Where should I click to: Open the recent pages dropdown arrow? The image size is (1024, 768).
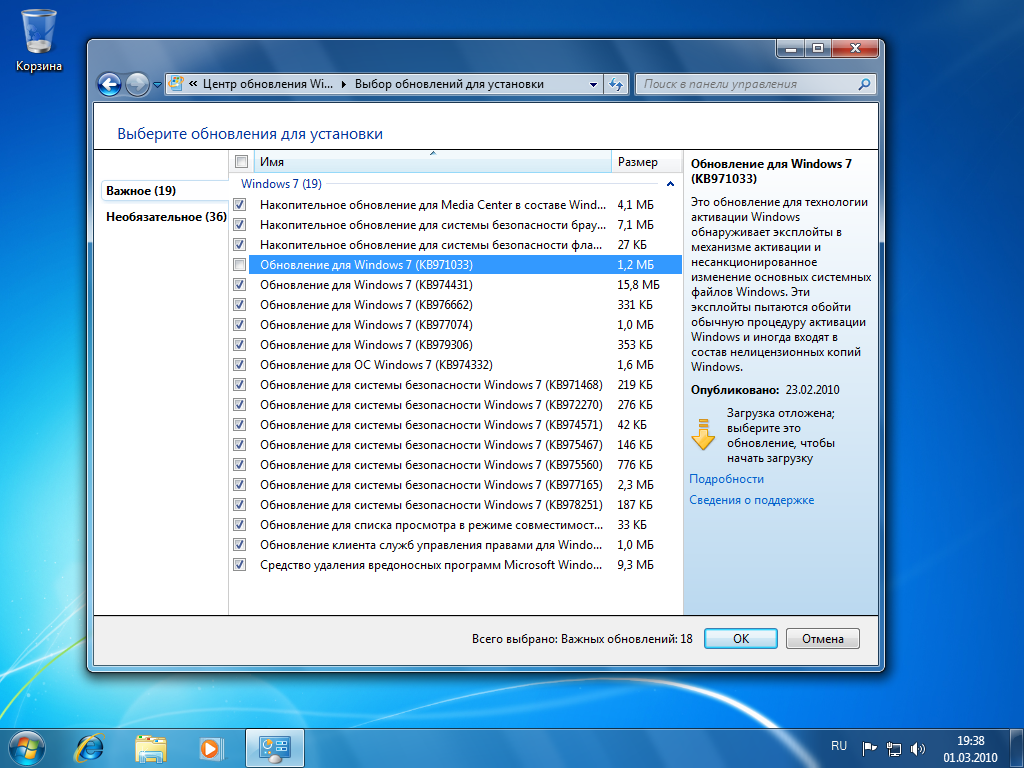click(157, 85)
